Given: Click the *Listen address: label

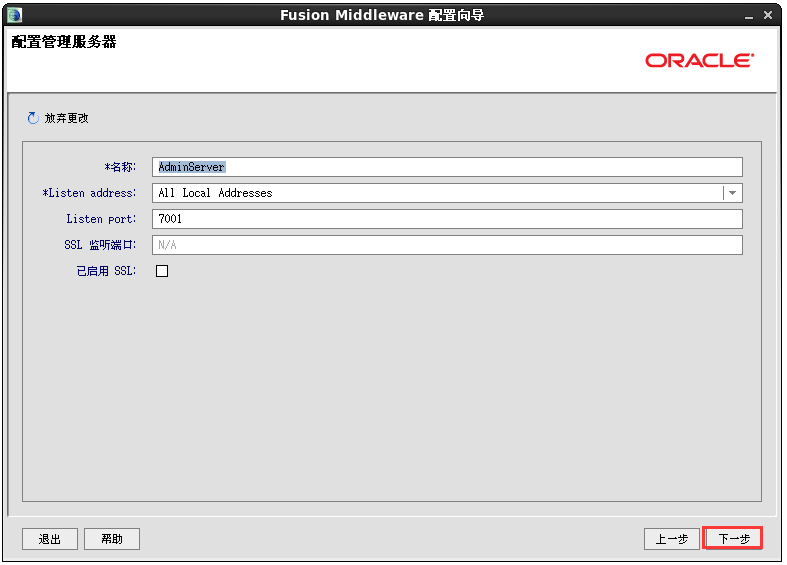Looking at the screenshot, I should click(89, 193).
